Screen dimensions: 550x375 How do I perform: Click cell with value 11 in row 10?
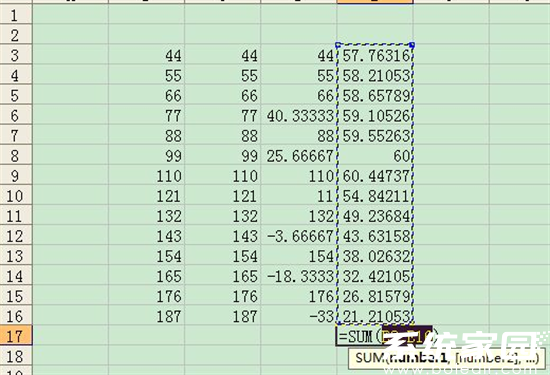pos(299,195)
